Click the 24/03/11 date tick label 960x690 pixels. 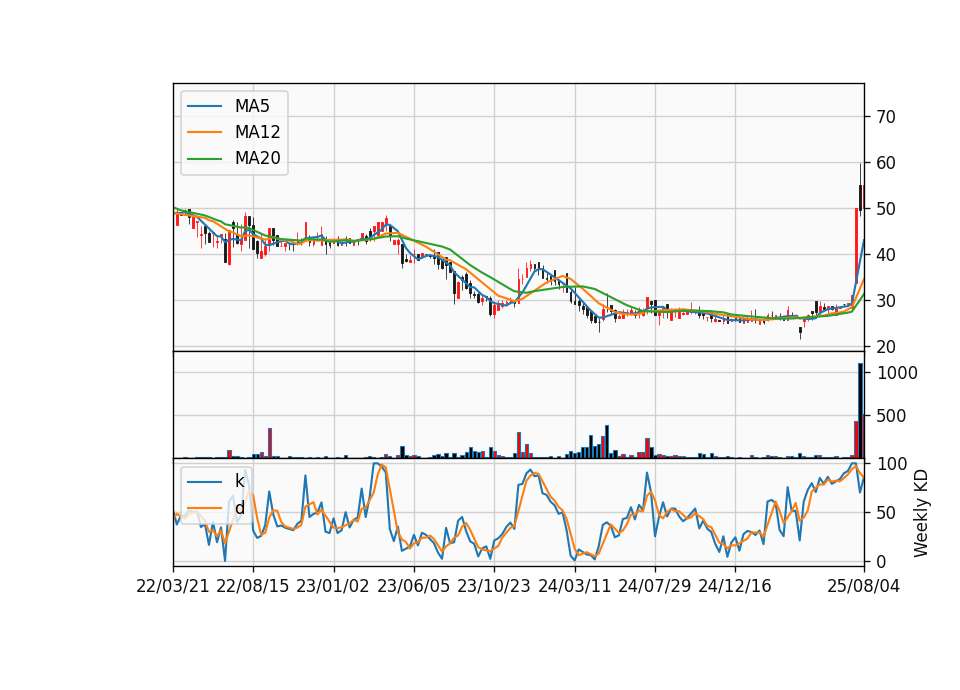click(574, 586)
